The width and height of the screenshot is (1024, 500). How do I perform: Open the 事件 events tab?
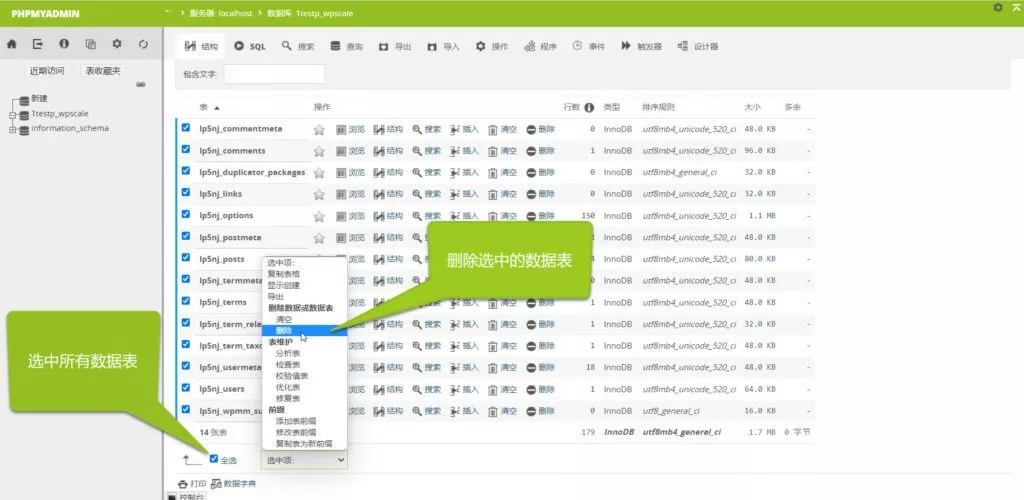588,46
